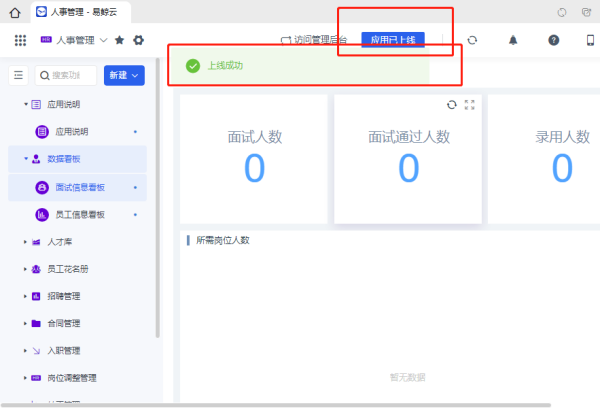The image size is (600, 408).
Task: Click the open-in-new-window icon at top right
Action: pyautogui.click(x=586, y=12)
